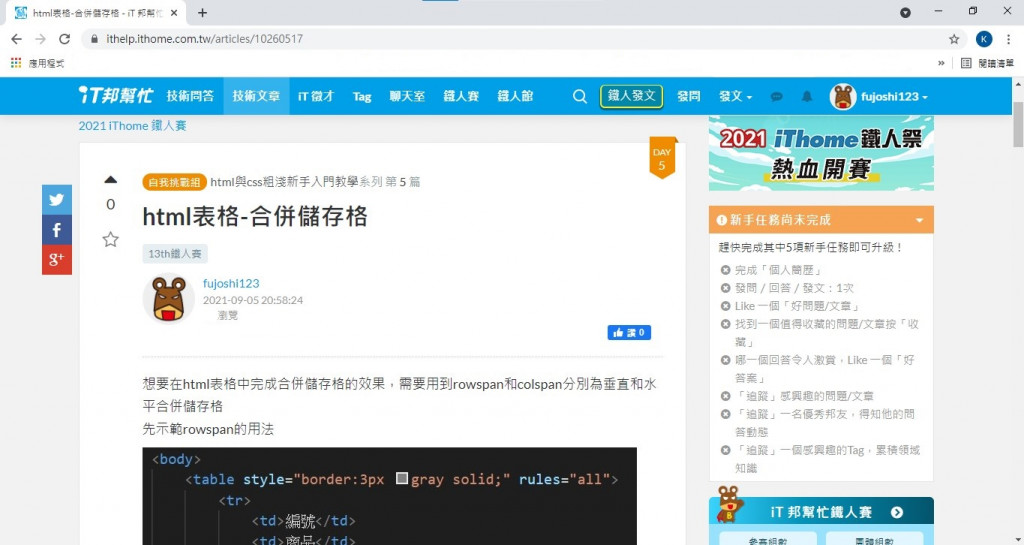Share the article on Facebook

[x=57, y=230]
